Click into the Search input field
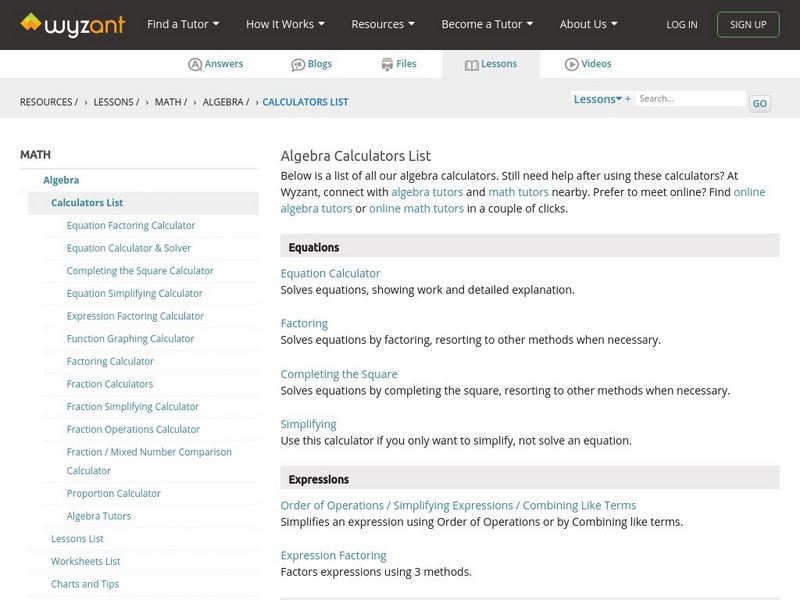 (690, 99)
